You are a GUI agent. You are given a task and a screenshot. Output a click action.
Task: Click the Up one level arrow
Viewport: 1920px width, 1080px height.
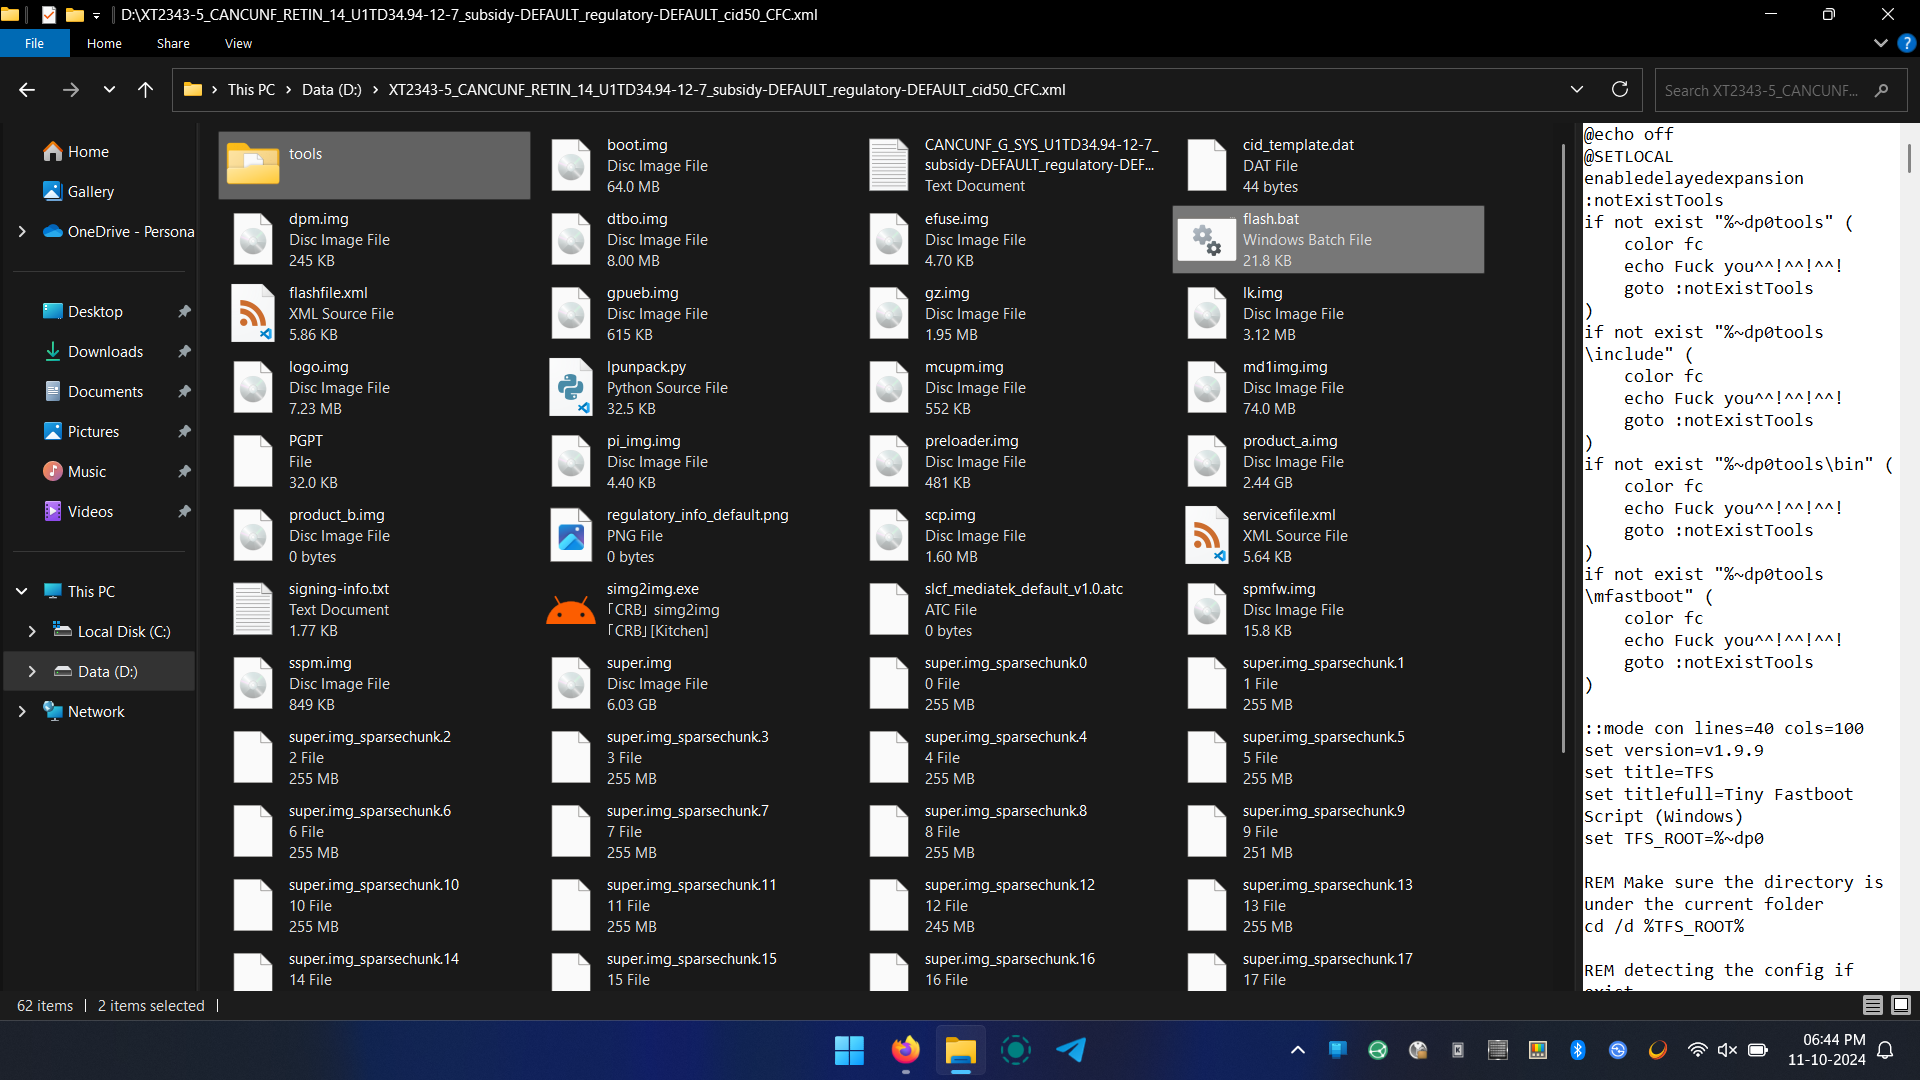pyautogui.click(x=145, y=90)
